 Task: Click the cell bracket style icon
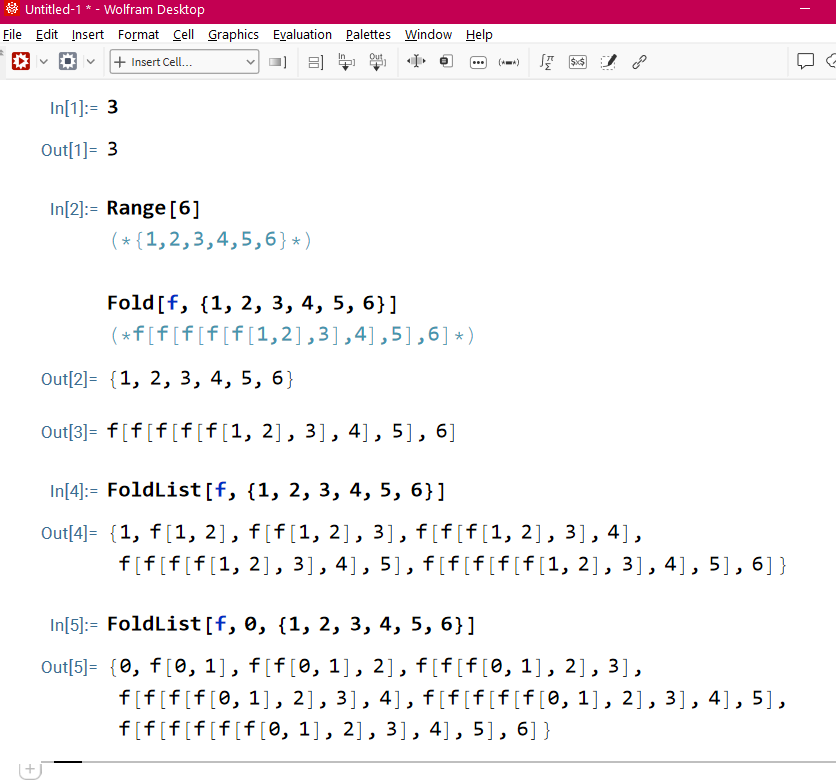(x=278, y=62)
